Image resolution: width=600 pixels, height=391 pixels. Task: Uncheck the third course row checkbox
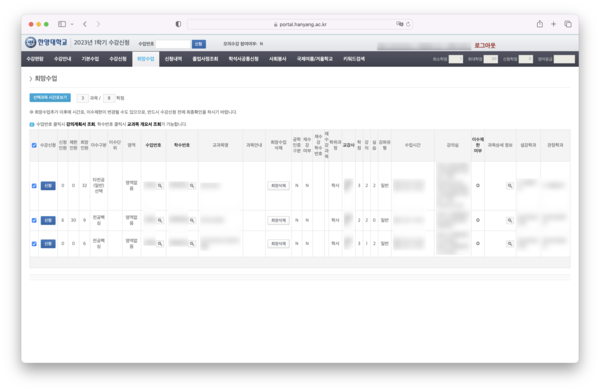pos(34,244)
